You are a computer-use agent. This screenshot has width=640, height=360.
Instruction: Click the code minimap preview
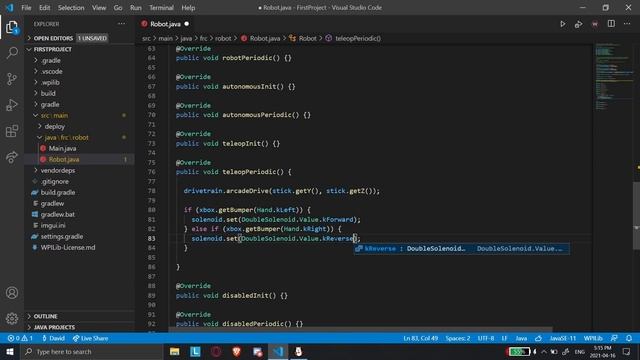614,76
